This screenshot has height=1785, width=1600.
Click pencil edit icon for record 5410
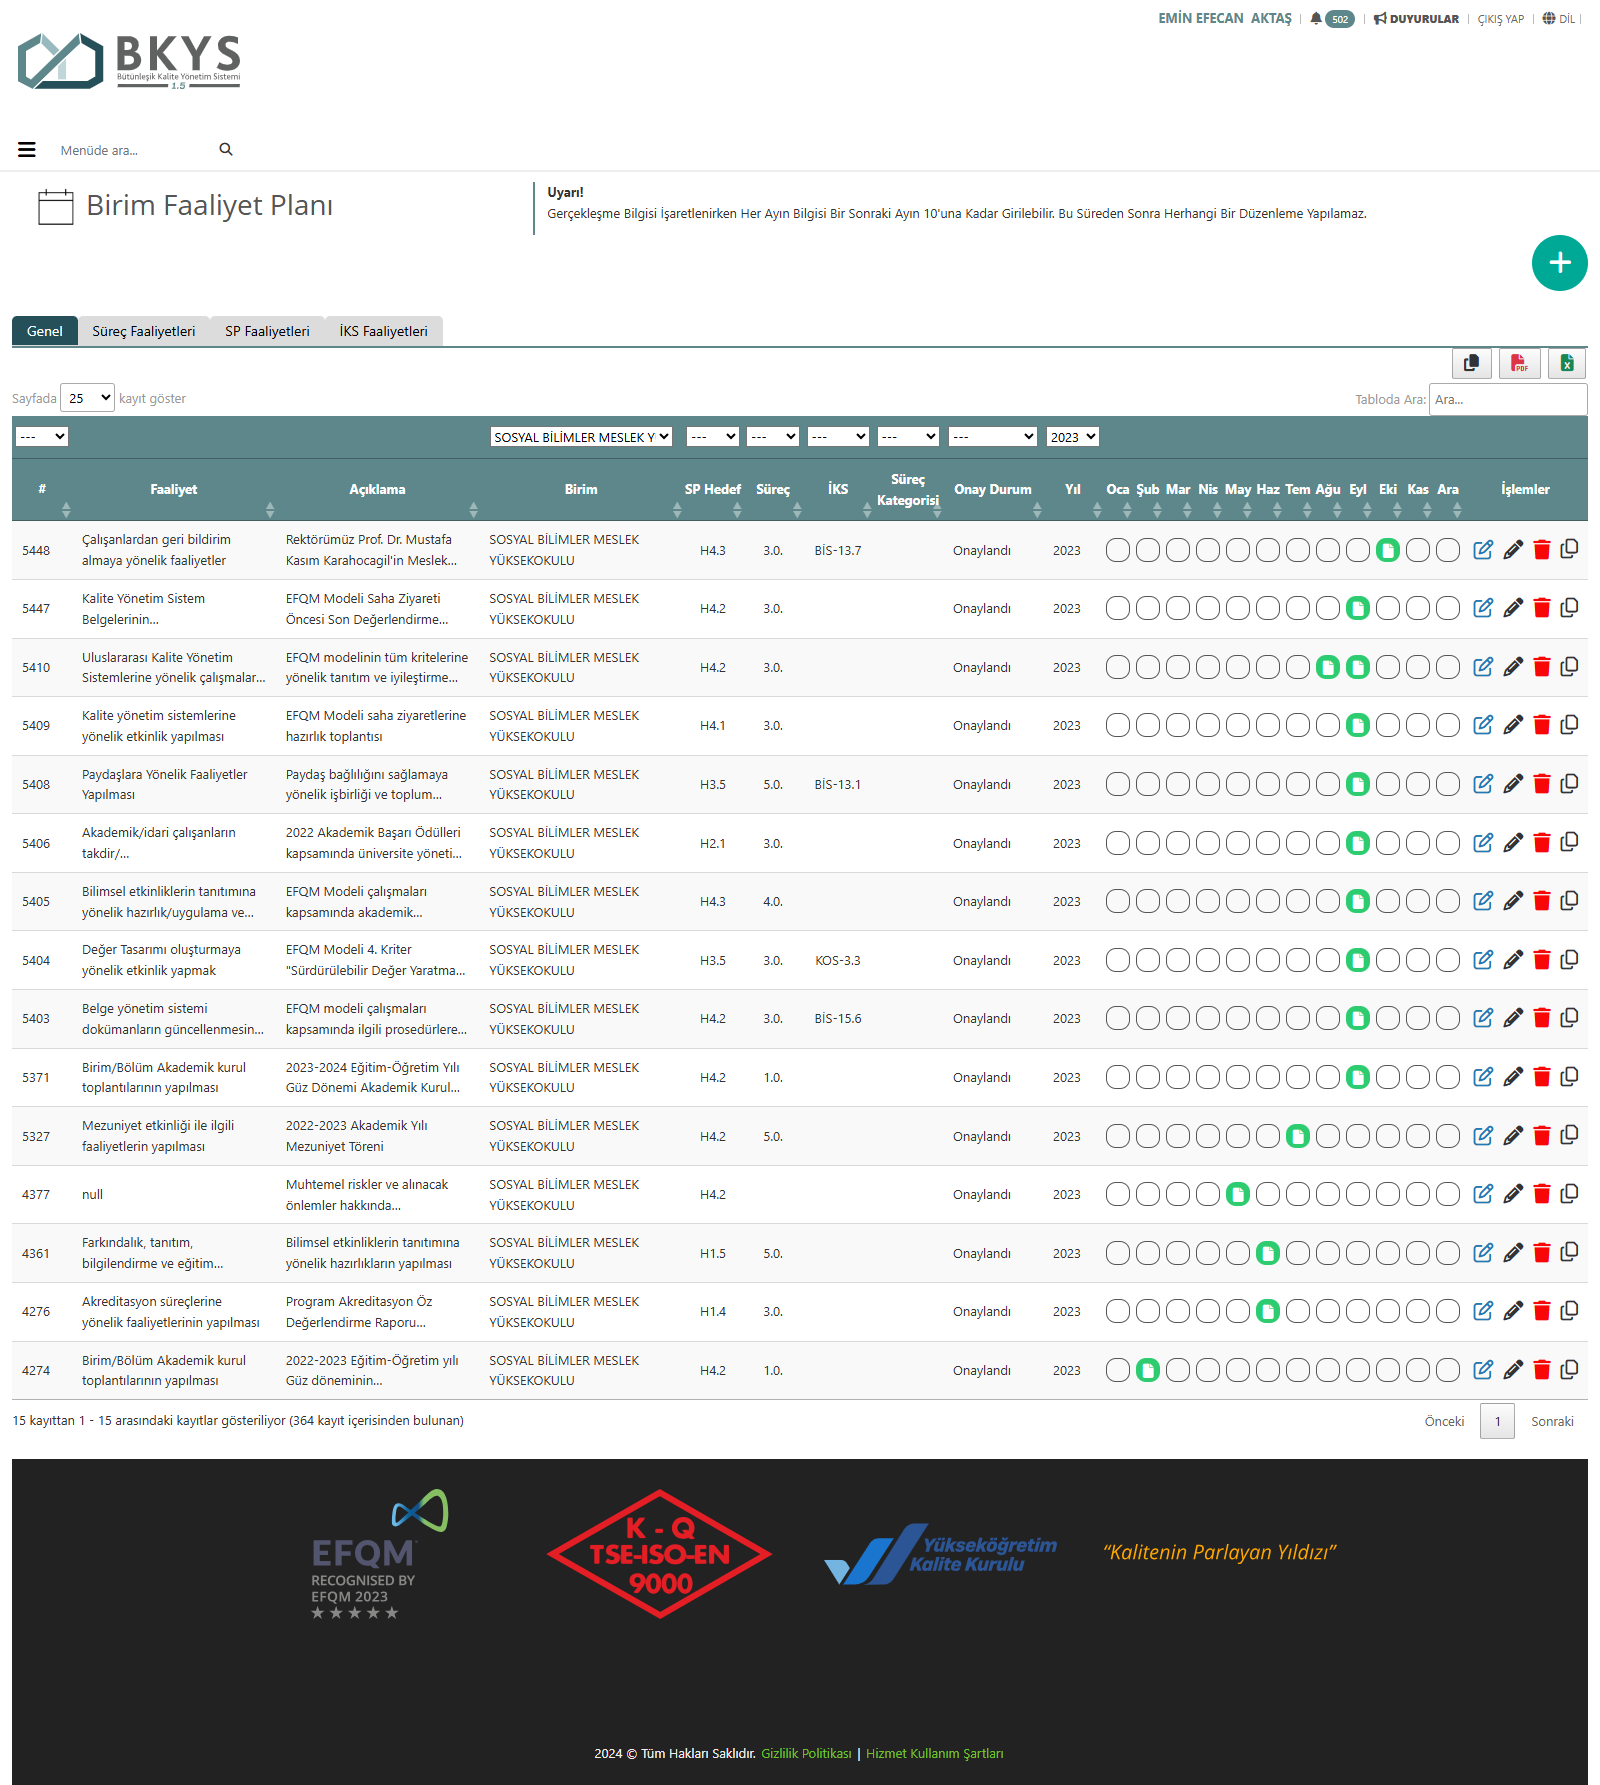tap(1513, 667)
